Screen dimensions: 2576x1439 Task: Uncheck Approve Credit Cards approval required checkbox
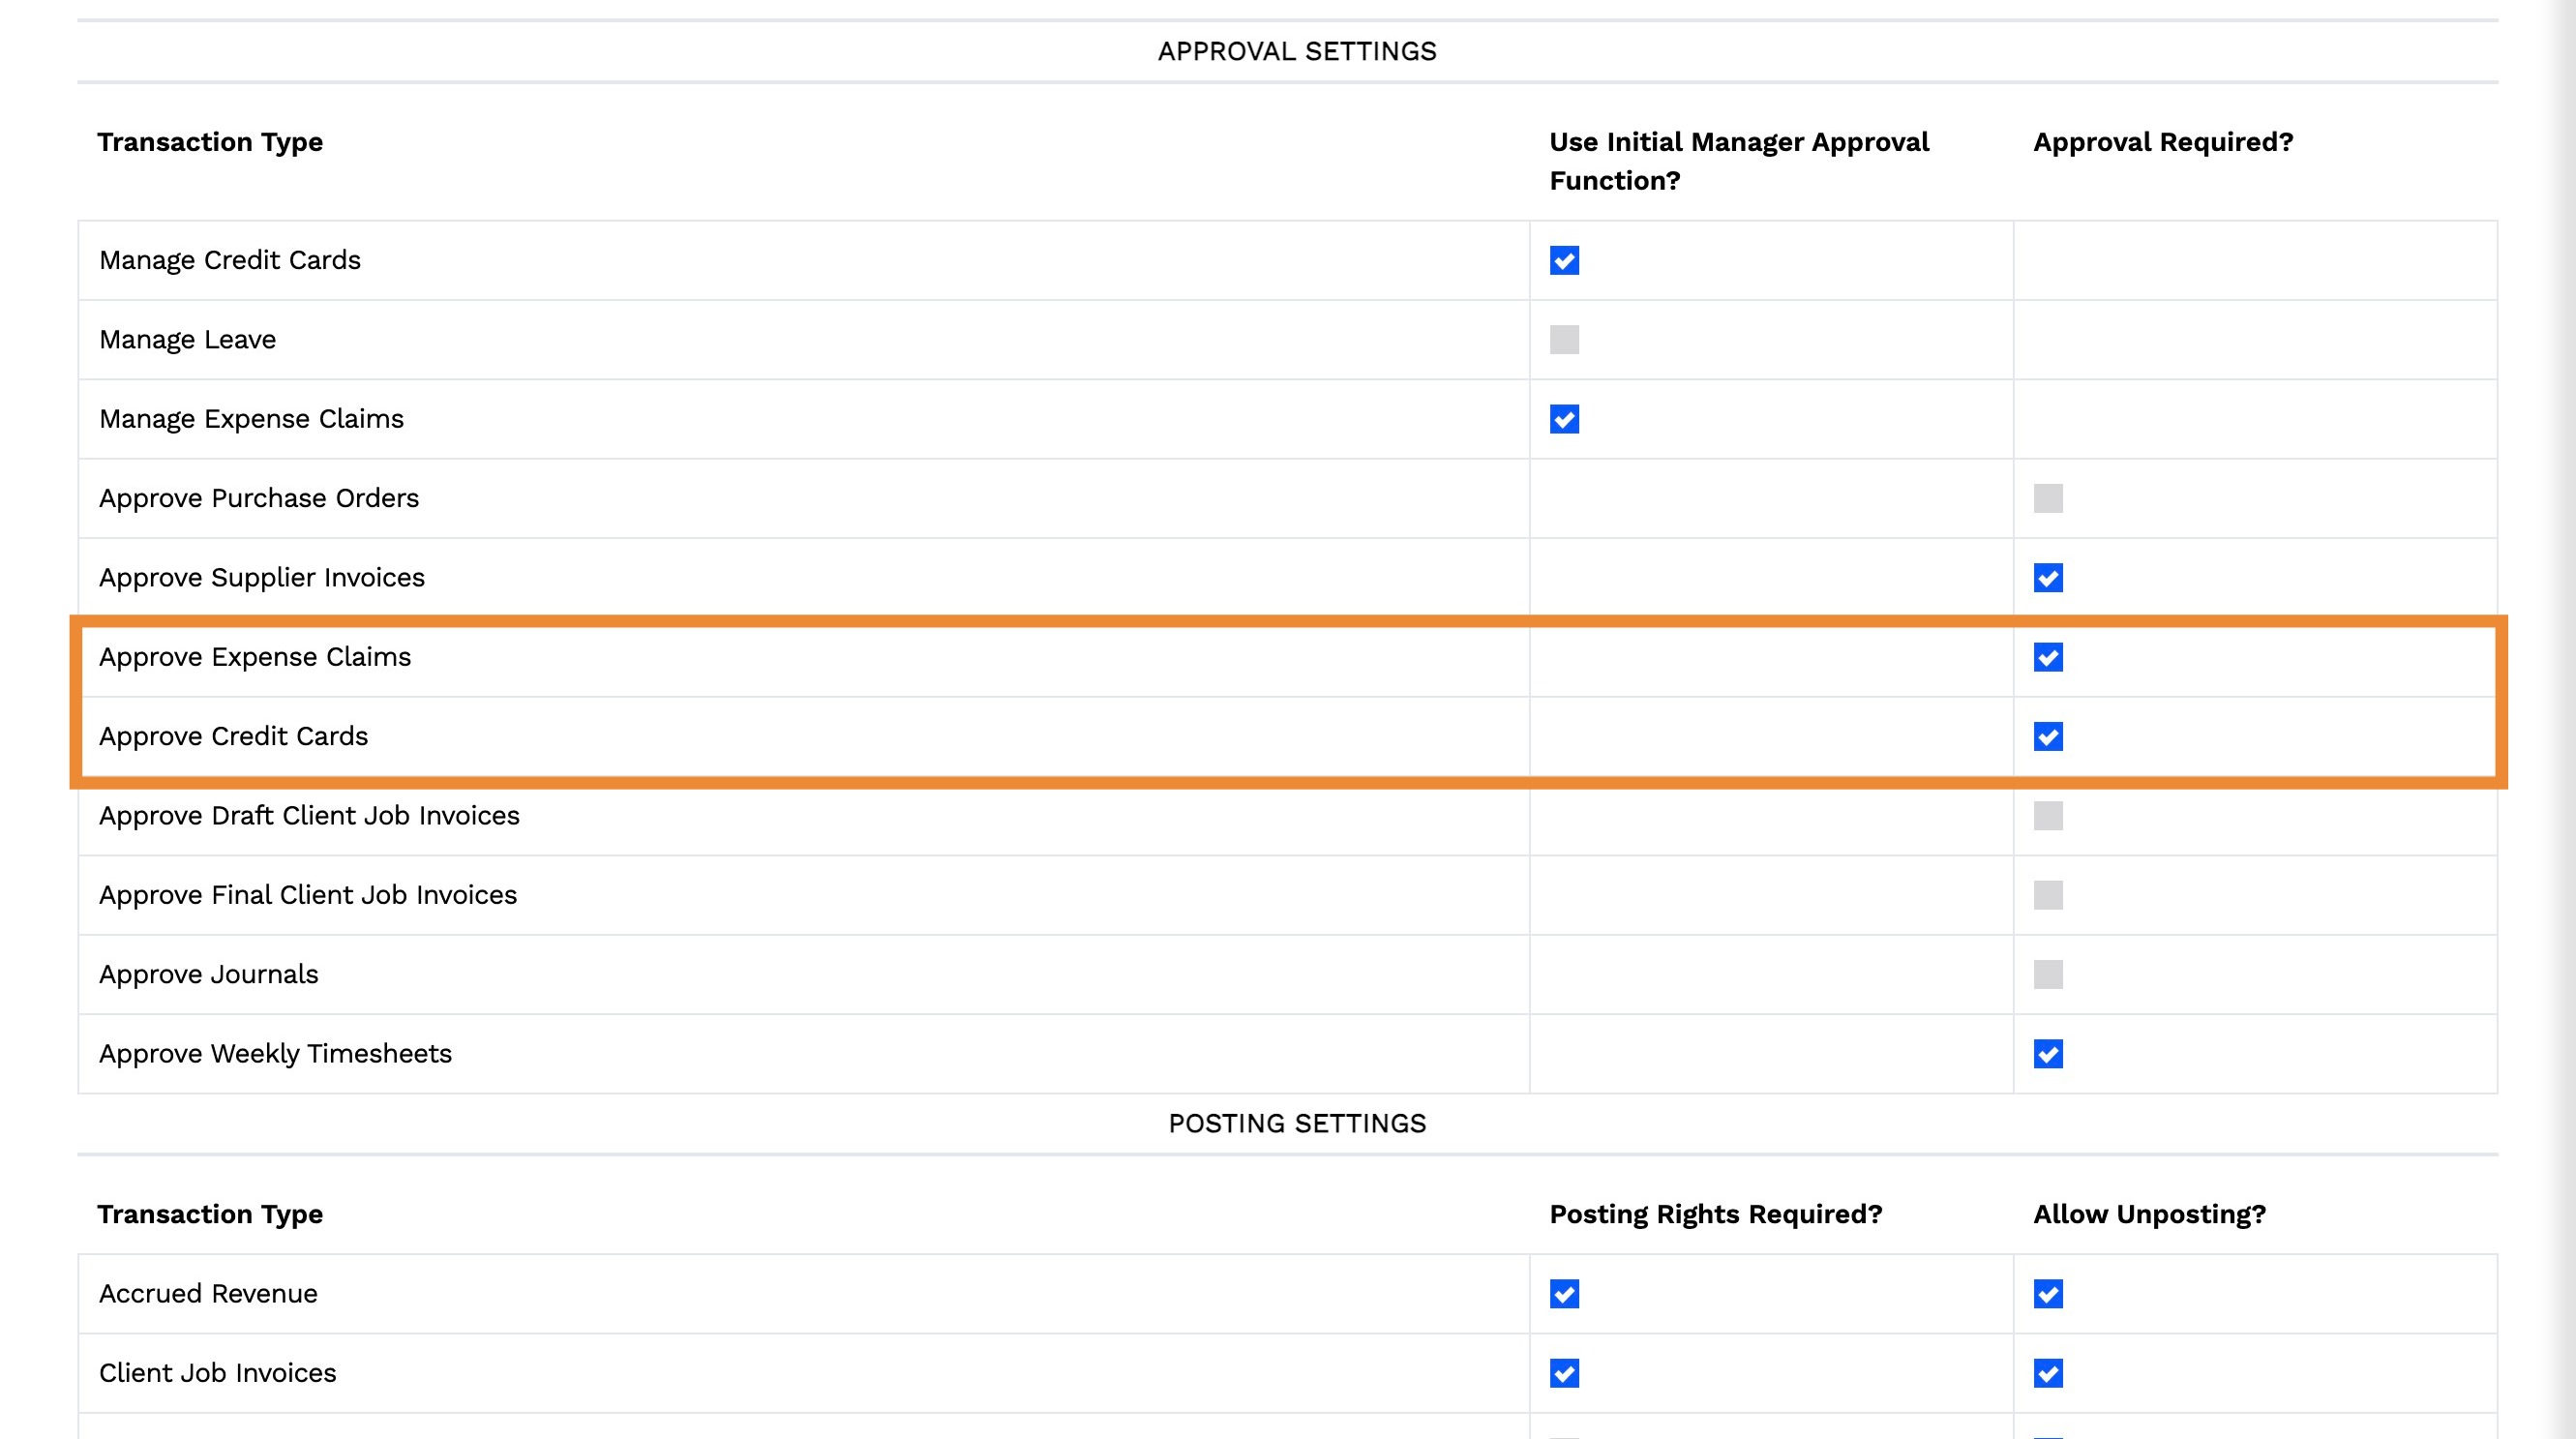pyautogui.click(x=2047, y=737)
